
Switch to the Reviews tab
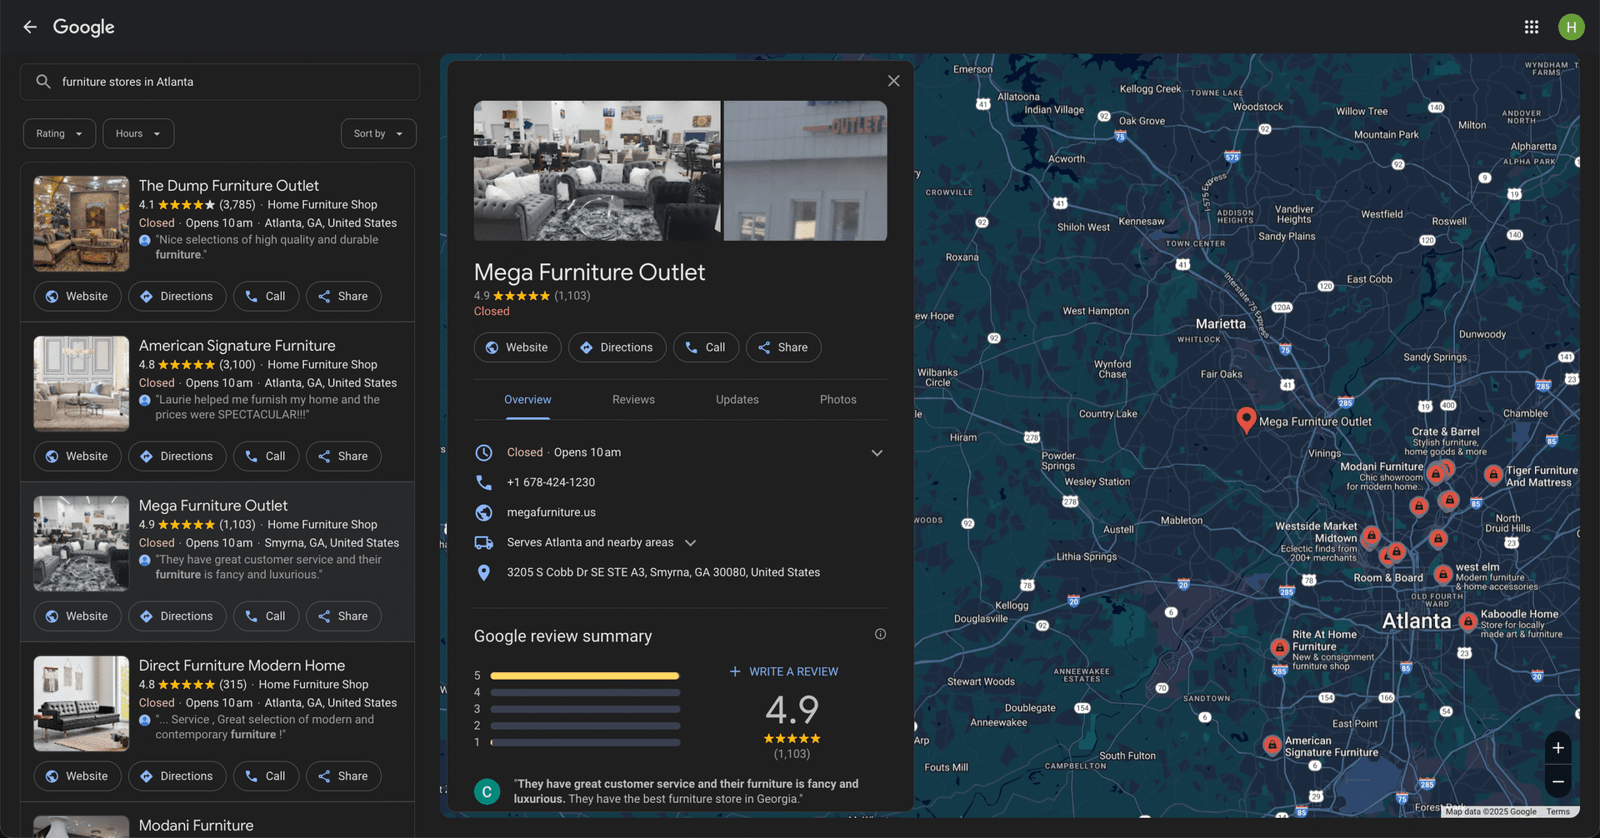pos(633,400)
